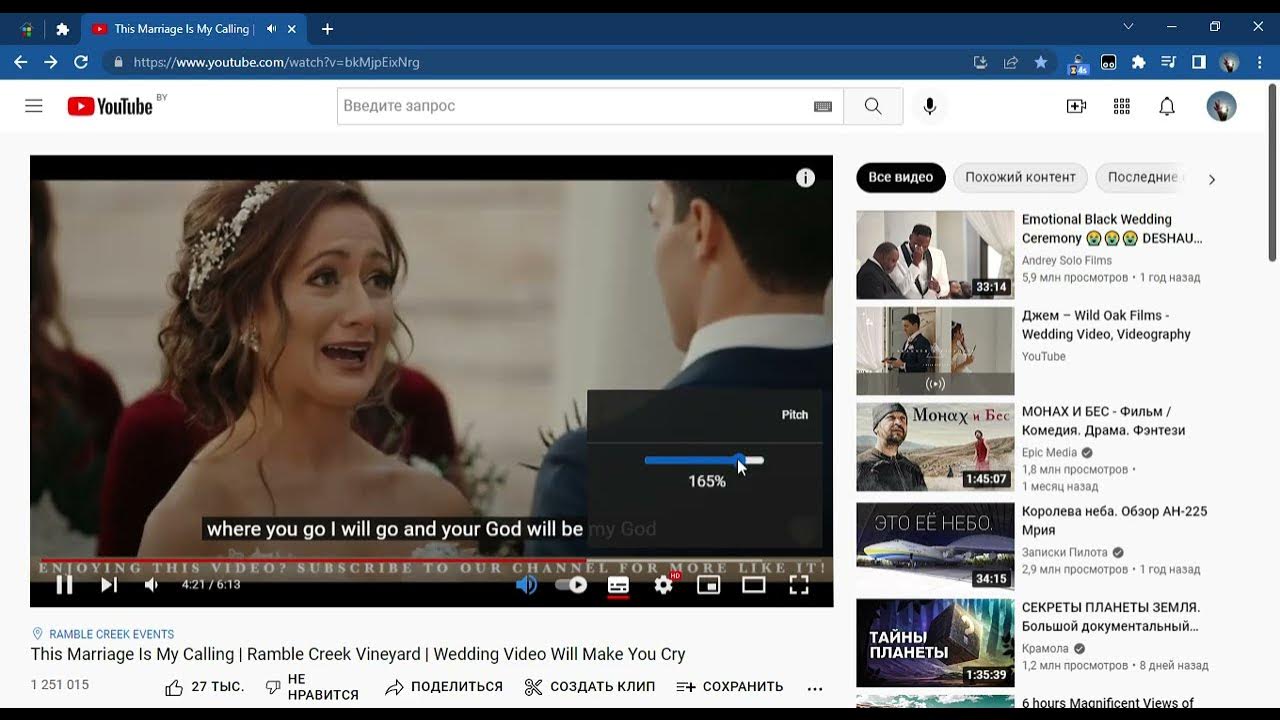1280x720 pixels.
Task: Click СОЗДАТЬ КЛИП button
Action: 589,687
